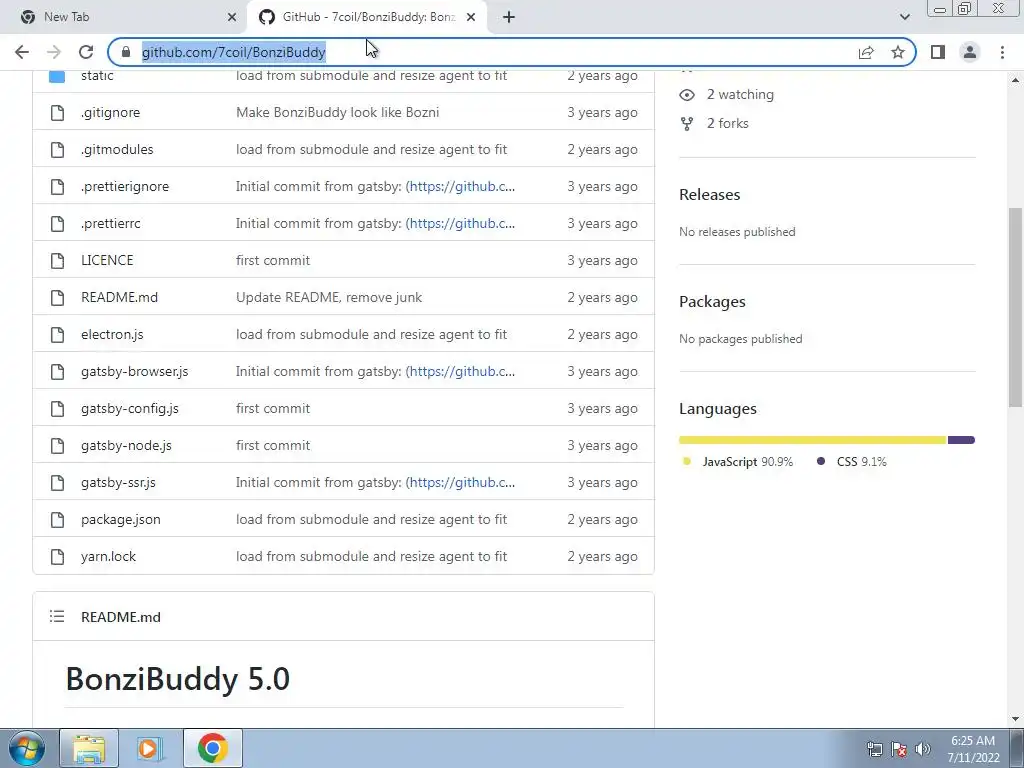Click the purple CSS language bar segment
1024x768 pixels.
[x=961, y=440]
